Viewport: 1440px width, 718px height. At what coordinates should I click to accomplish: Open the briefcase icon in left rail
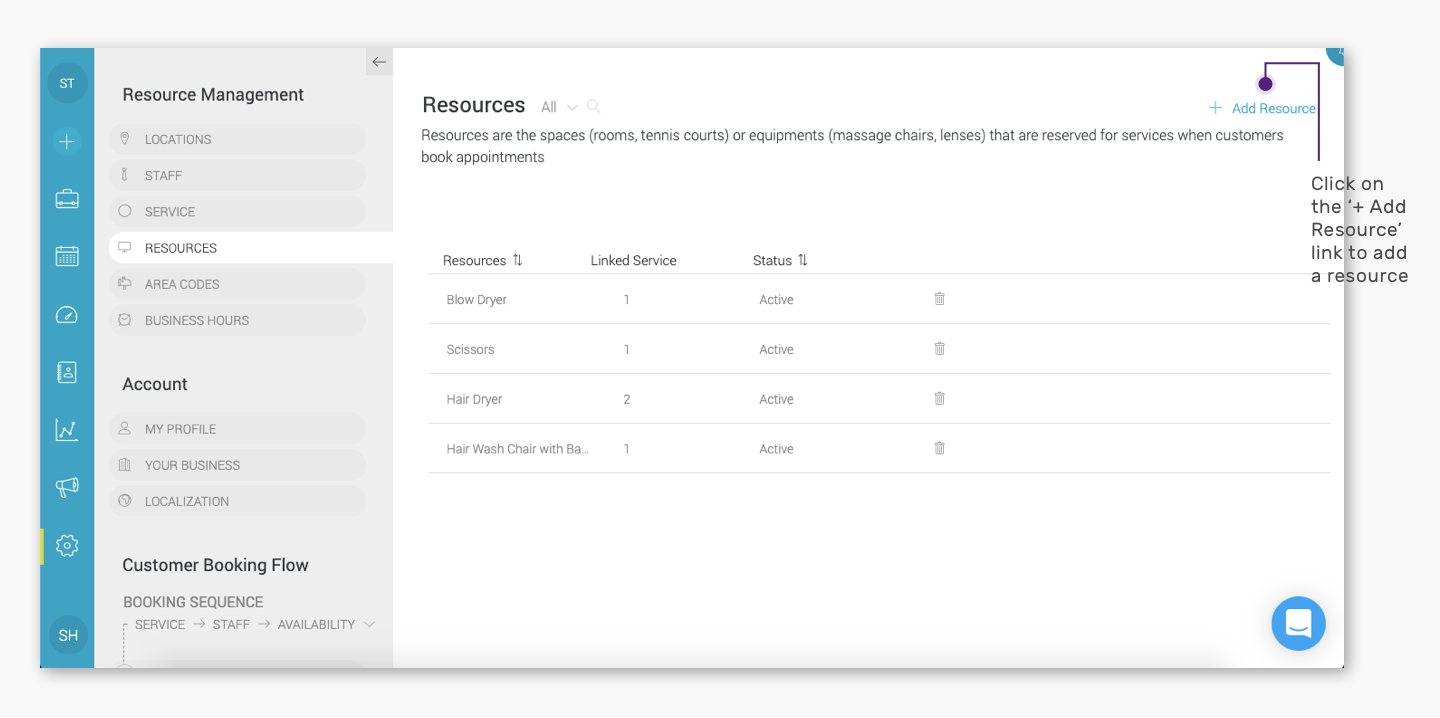click(67, 198)
